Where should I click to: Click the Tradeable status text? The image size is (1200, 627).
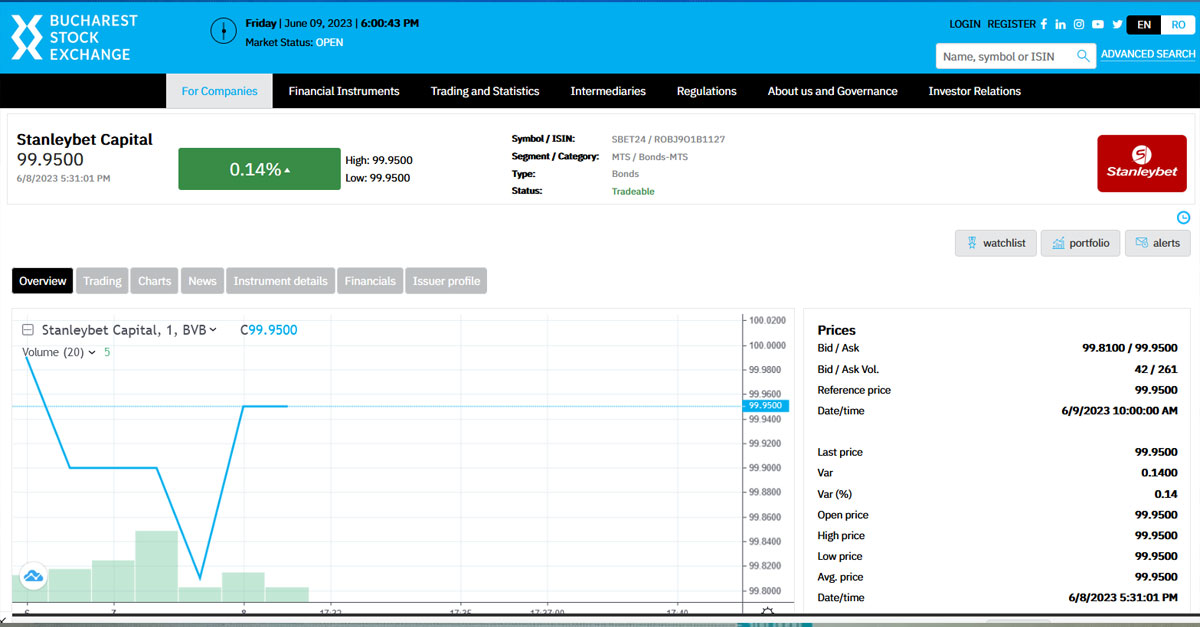pos(633,191)
